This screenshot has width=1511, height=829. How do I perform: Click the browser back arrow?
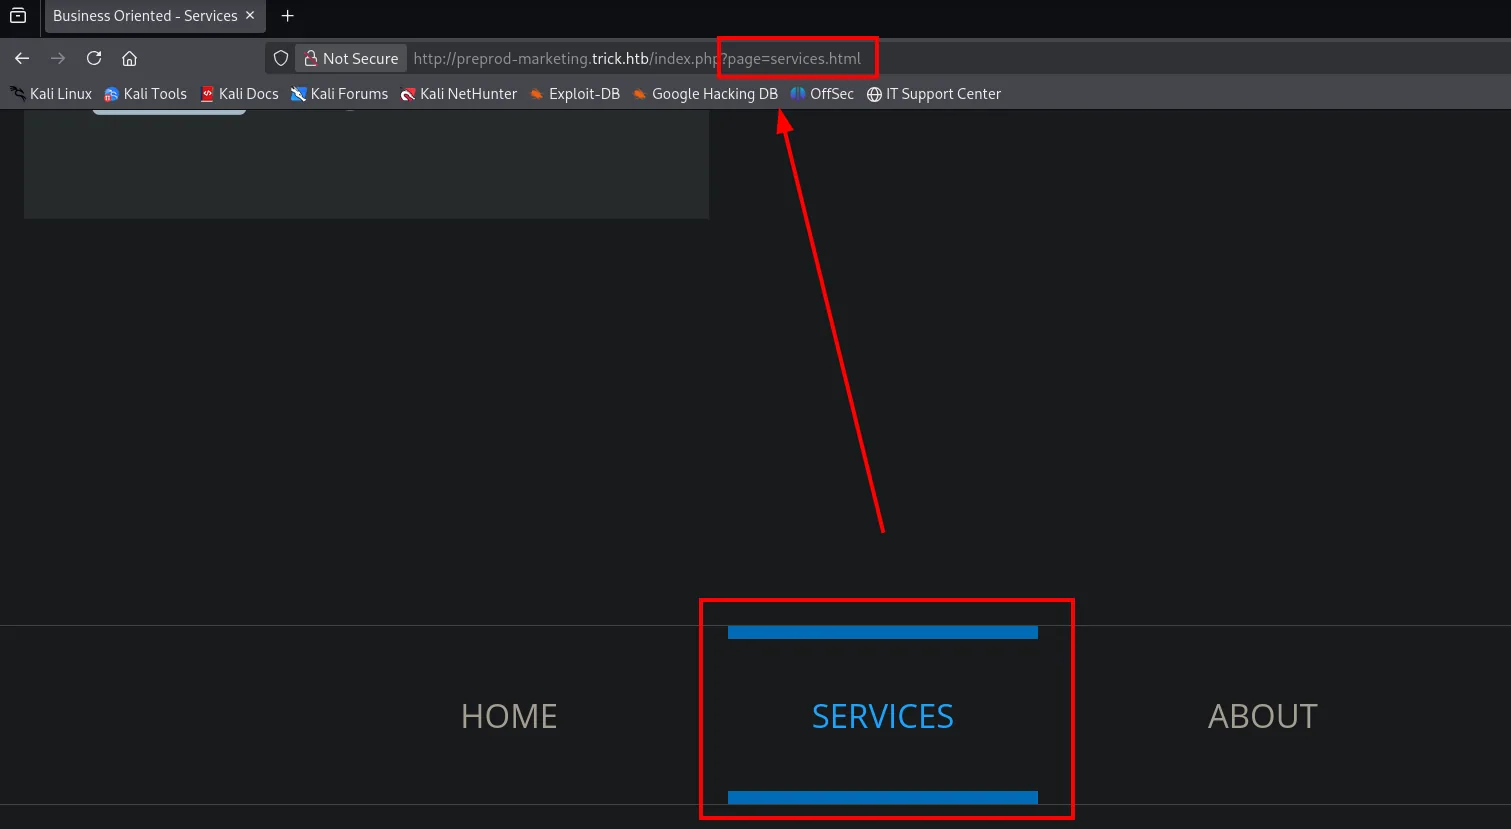pyautogui.click(x=22, y=58)
